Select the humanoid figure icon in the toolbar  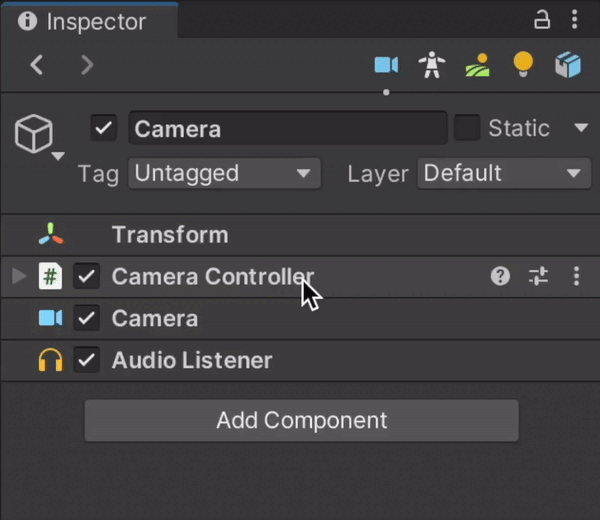432,66
